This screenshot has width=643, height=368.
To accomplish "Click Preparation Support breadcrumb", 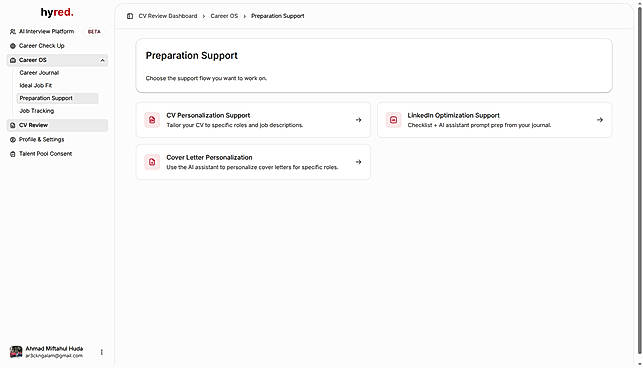I will tap(278, 16).
